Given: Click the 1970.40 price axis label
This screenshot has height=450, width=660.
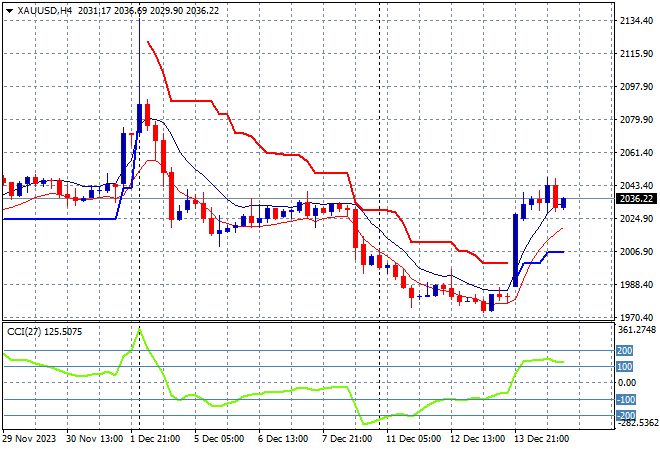Looking at the screenshot, I should pyautogui.click(x=636, y=317).
